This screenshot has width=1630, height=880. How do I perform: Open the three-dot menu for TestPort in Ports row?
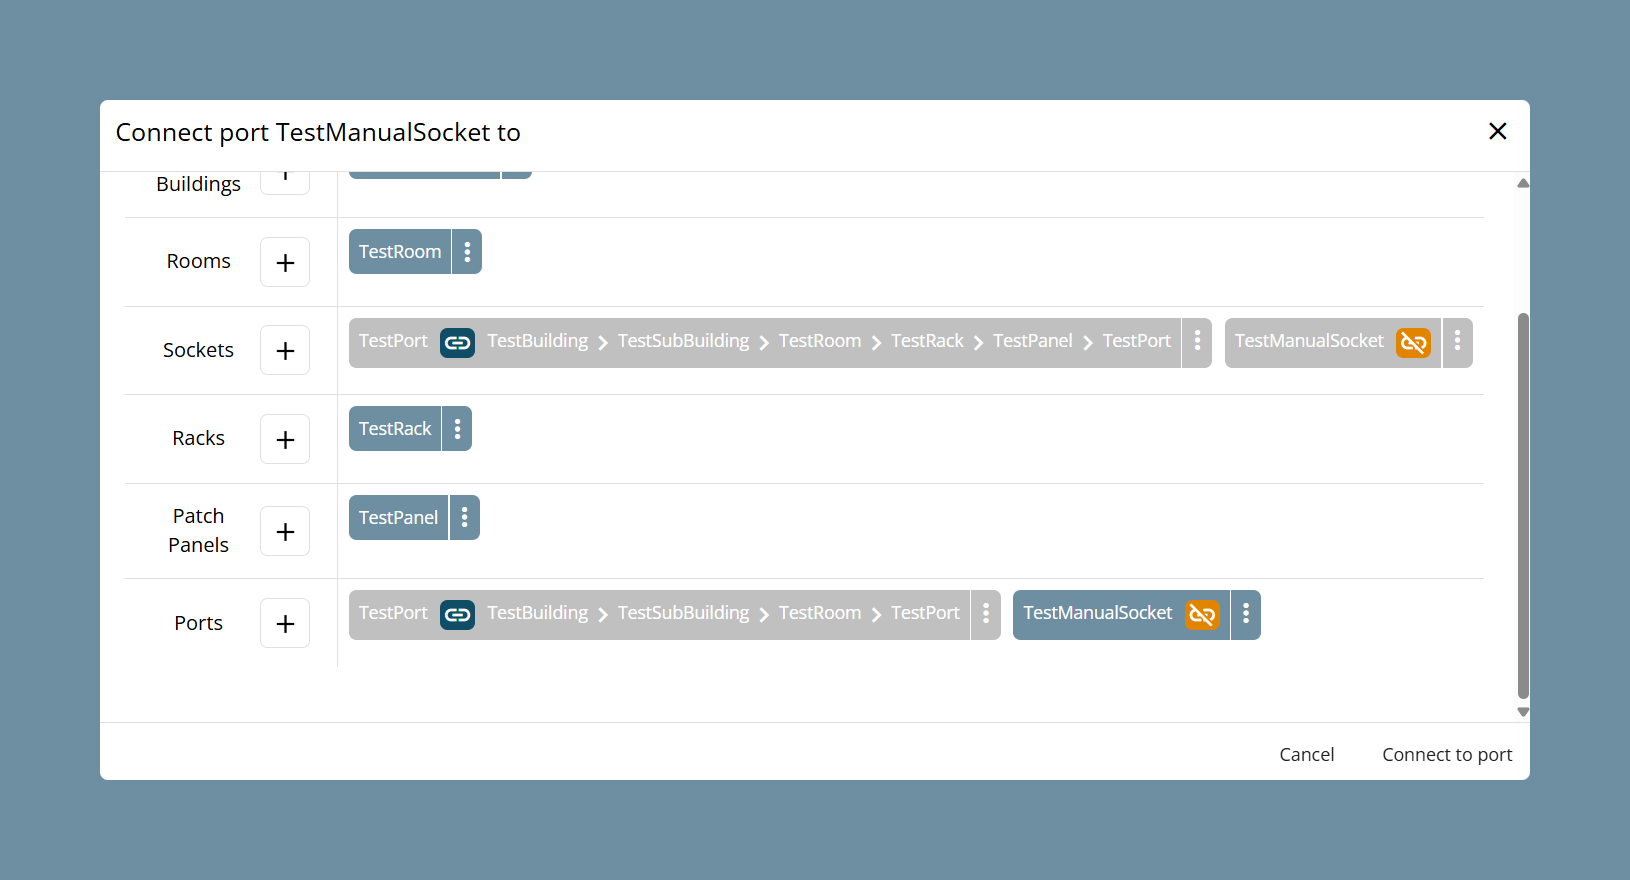986,614
